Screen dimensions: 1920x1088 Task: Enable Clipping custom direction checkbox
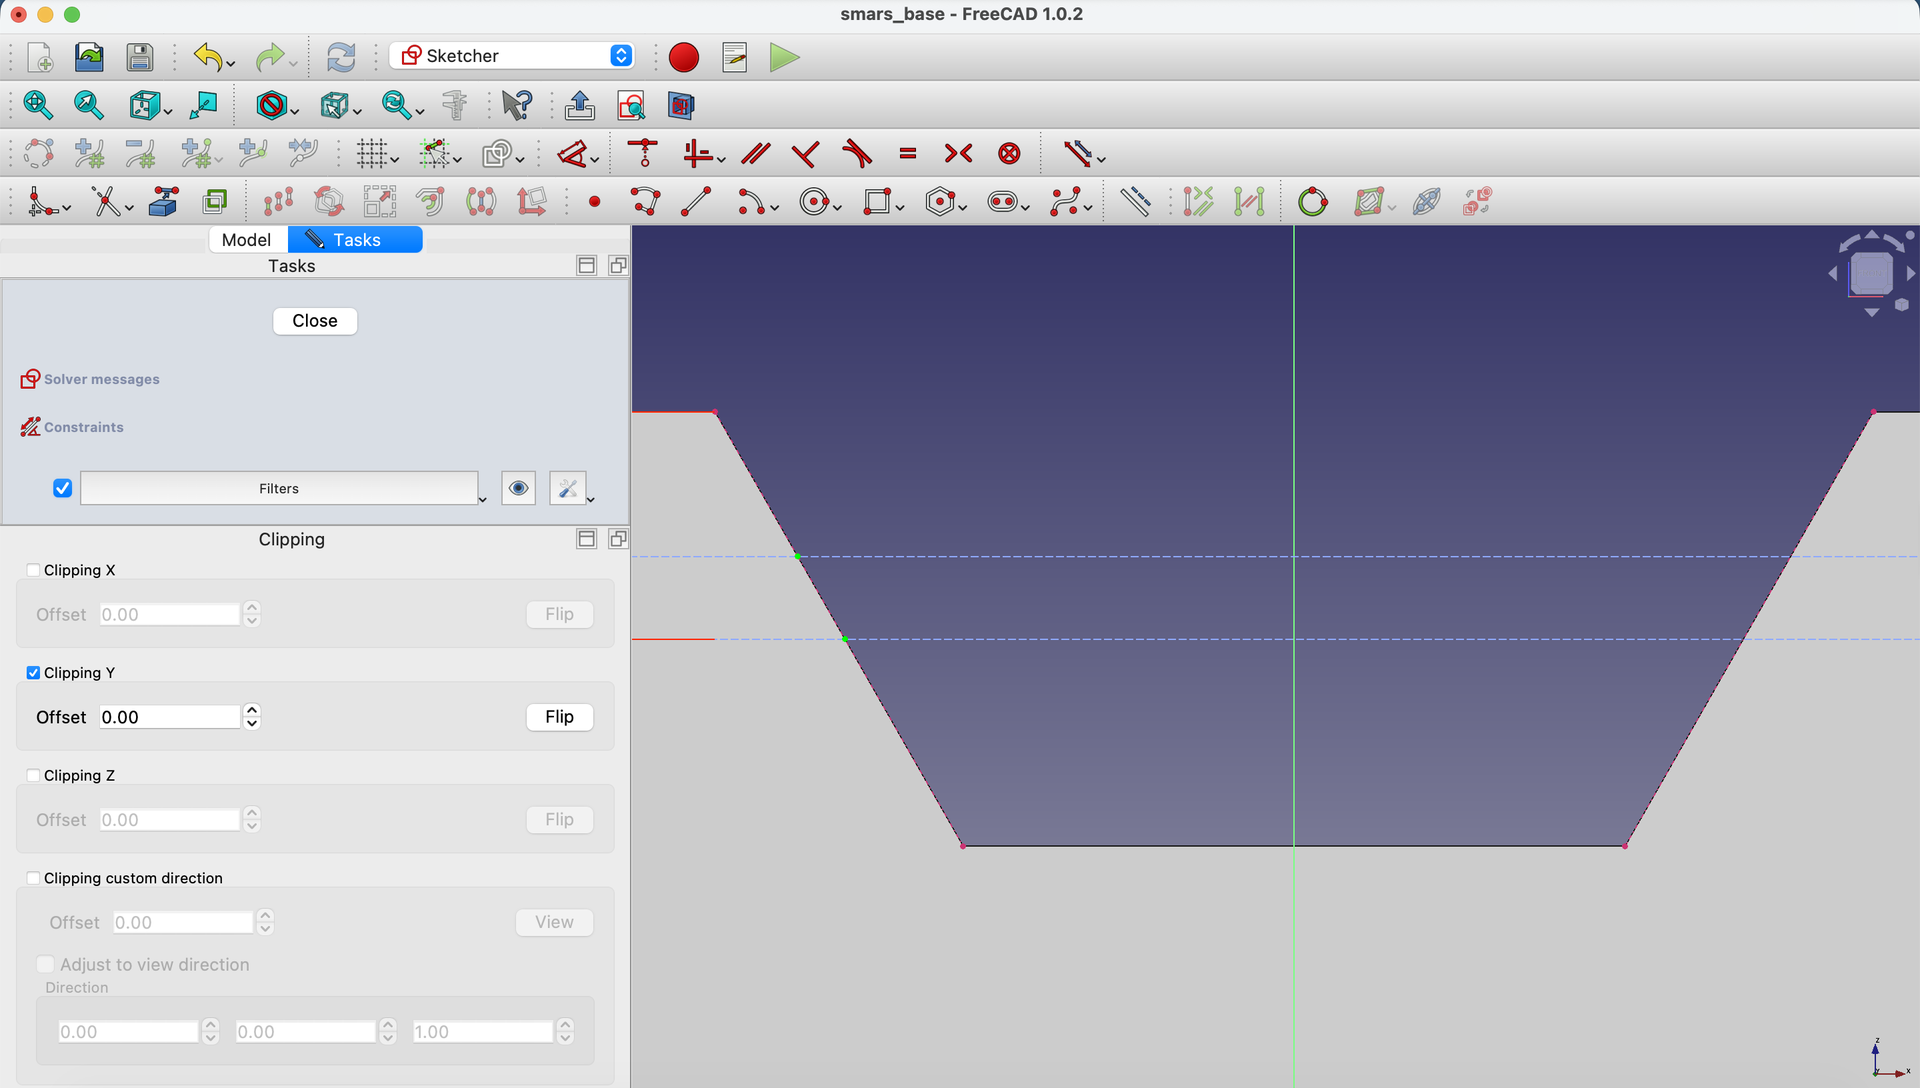pos(33,878)
